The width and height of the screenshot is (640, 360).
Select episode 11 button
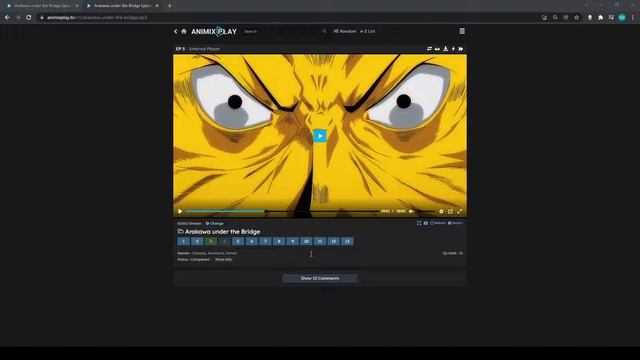coord(320,241)
